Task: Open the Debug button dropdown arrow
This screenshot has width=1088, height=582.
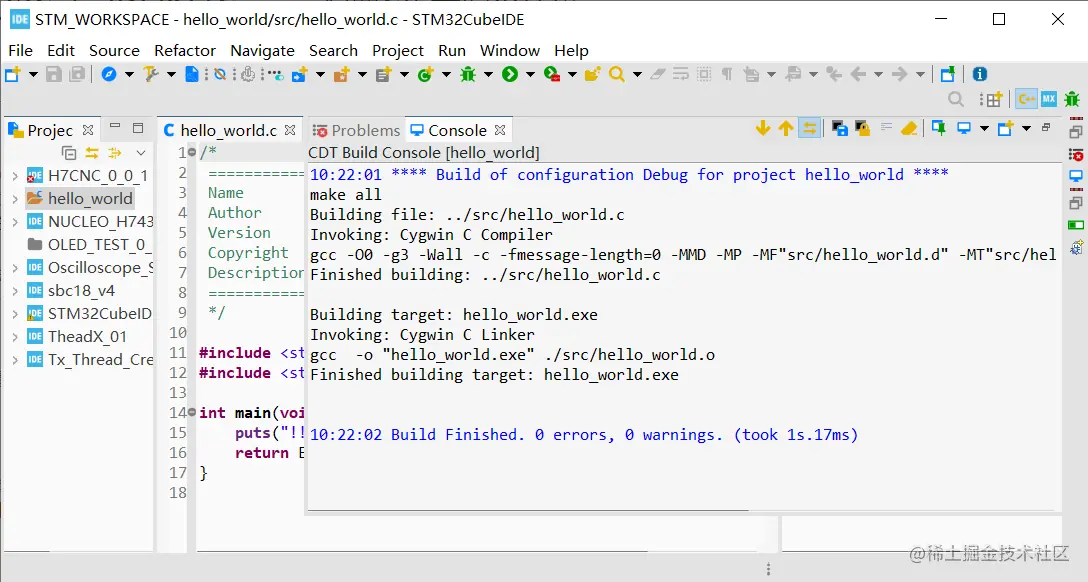Action: coord(488,74)
